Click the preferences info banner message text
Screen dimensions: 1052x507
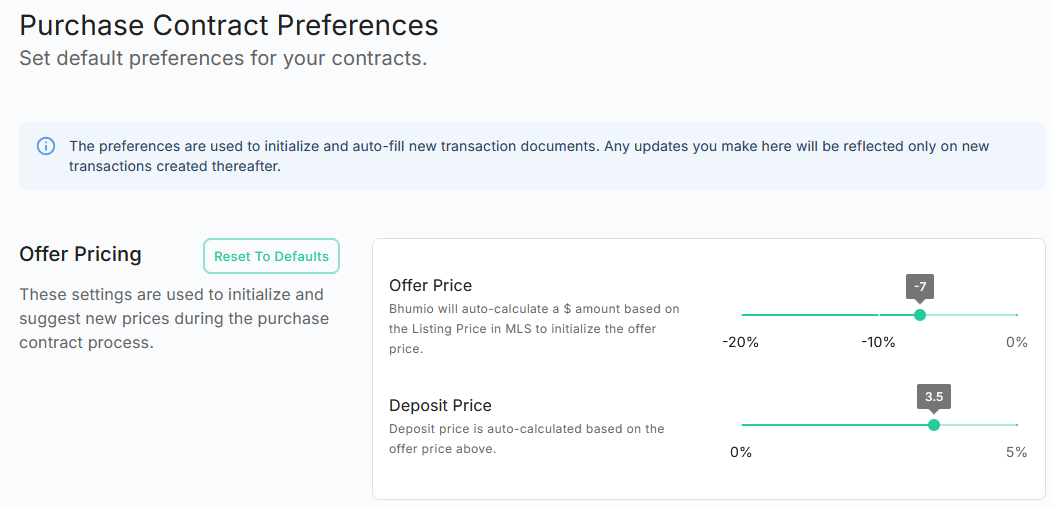(528, 156)
